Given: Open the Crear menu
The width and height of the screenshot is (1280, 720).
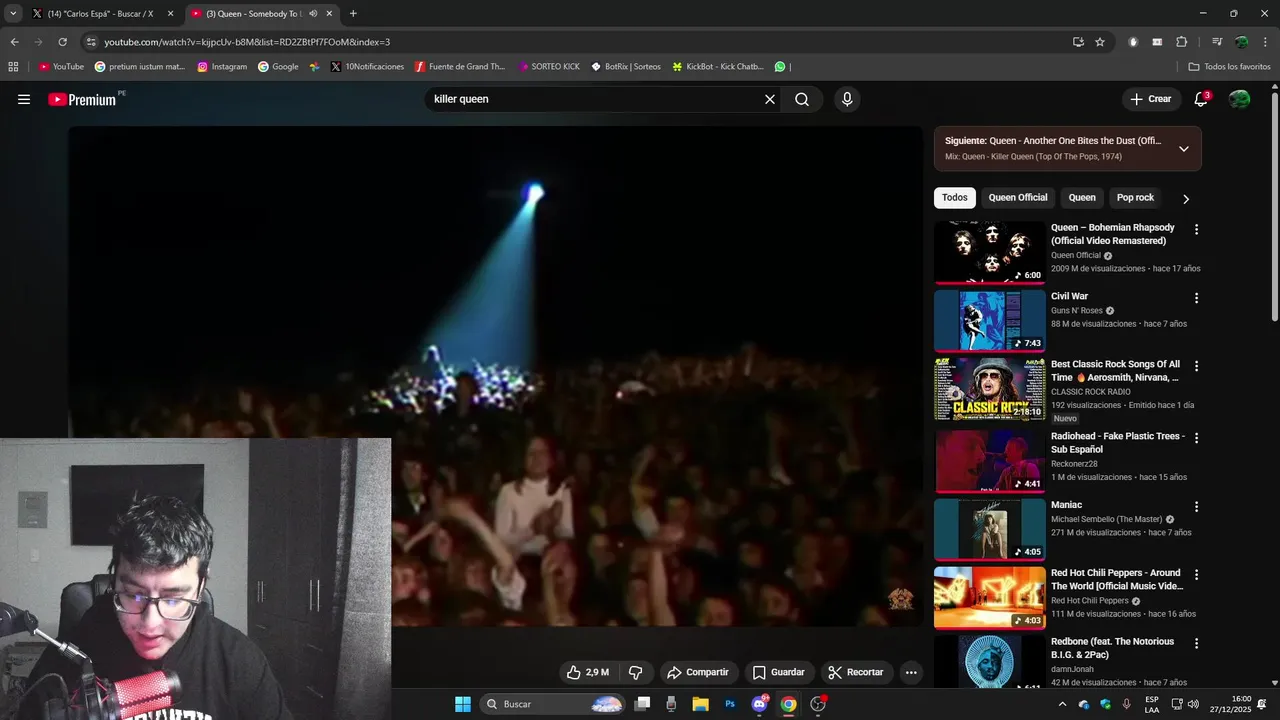Looking at the screenshot, I should [x=1150, y=99].
